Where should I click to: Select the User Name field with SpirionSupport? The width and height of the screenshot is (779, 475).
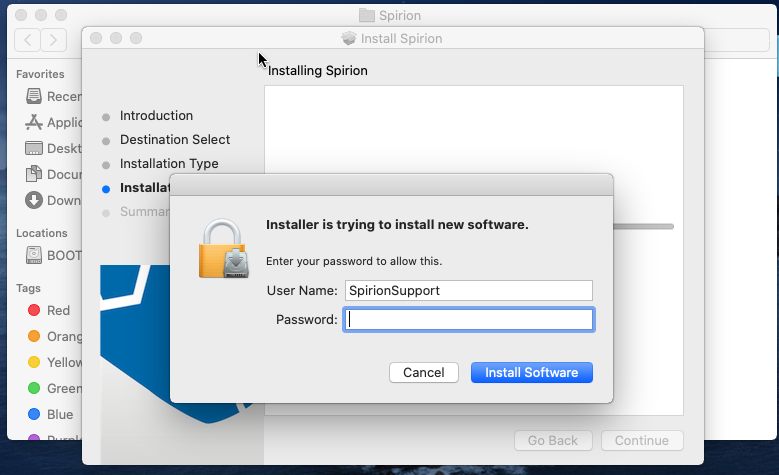pos(468,291)
